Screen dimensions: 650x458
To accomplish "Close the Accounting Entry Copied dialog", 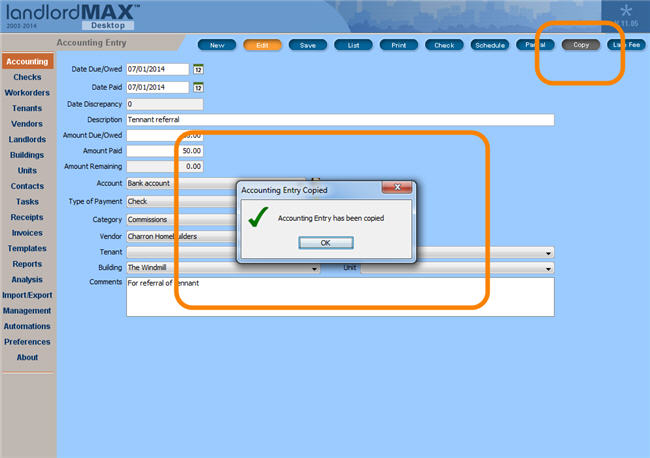I will coord(397,187).
